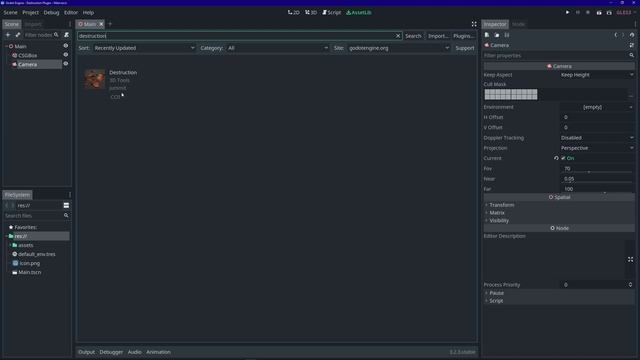Hide the CSGBox node
This screenshot has width=640, height=360.
(66, 55)
